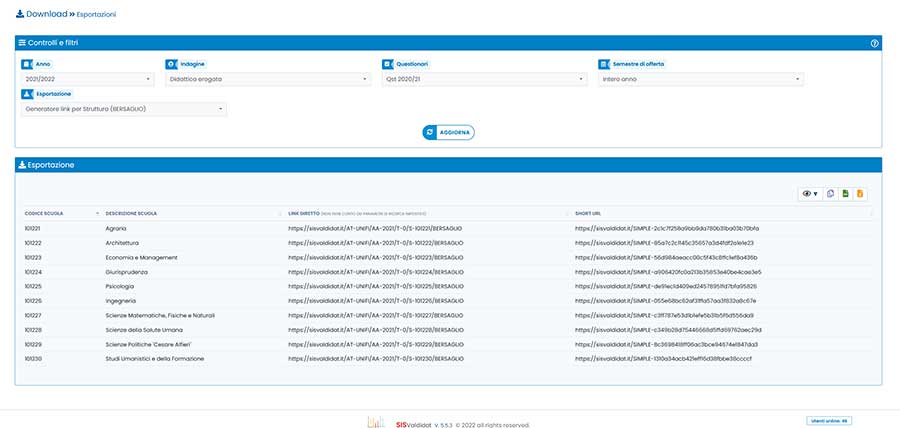Export table with green file icon
900x428 pixels.
(x=845, y=193)
